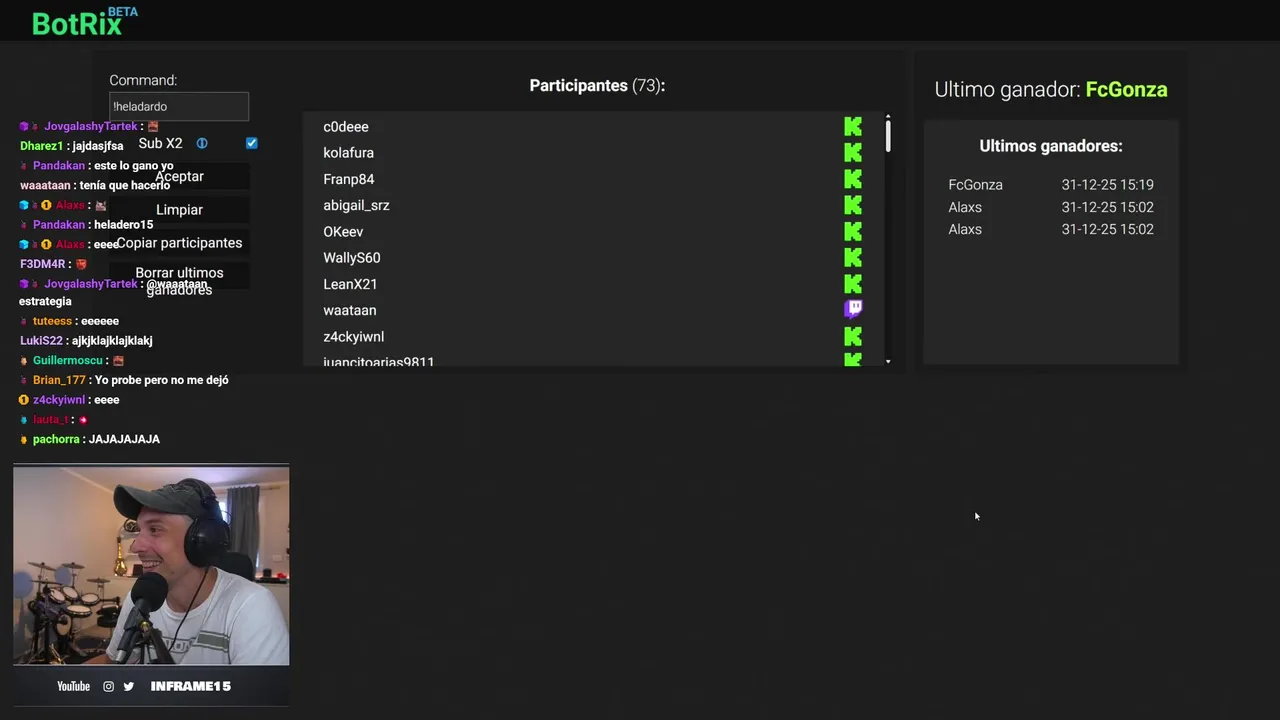Click the Participantes (73) heading
This screenshot has height=720, width=1280.
coord(597,86)
